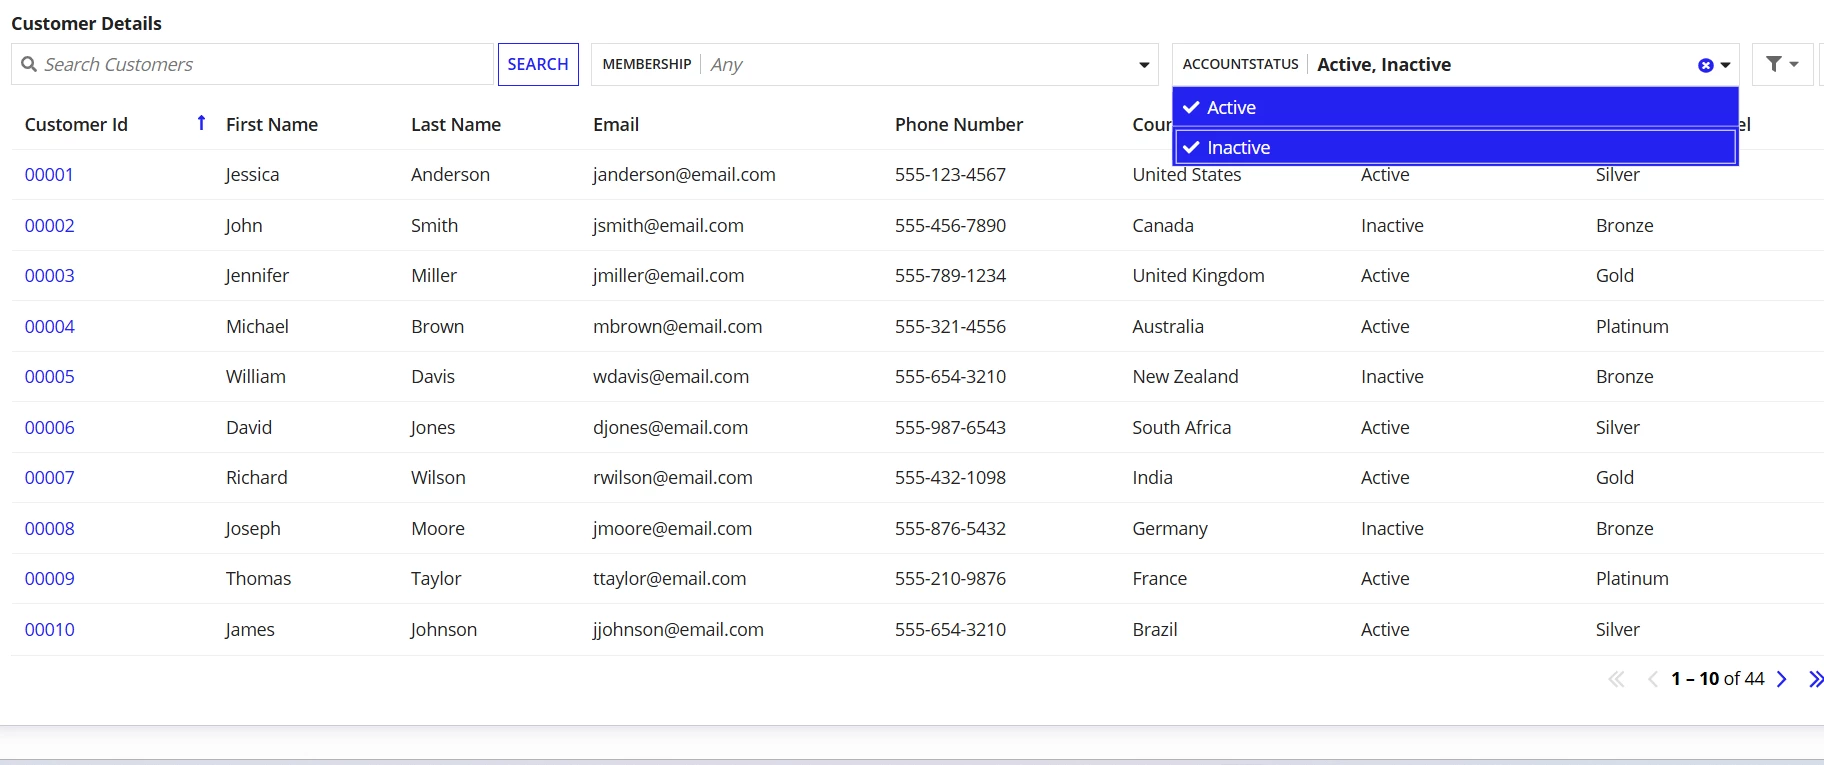Uncheck the Active status option
1824x765 pixels.
coord(1455,107)
